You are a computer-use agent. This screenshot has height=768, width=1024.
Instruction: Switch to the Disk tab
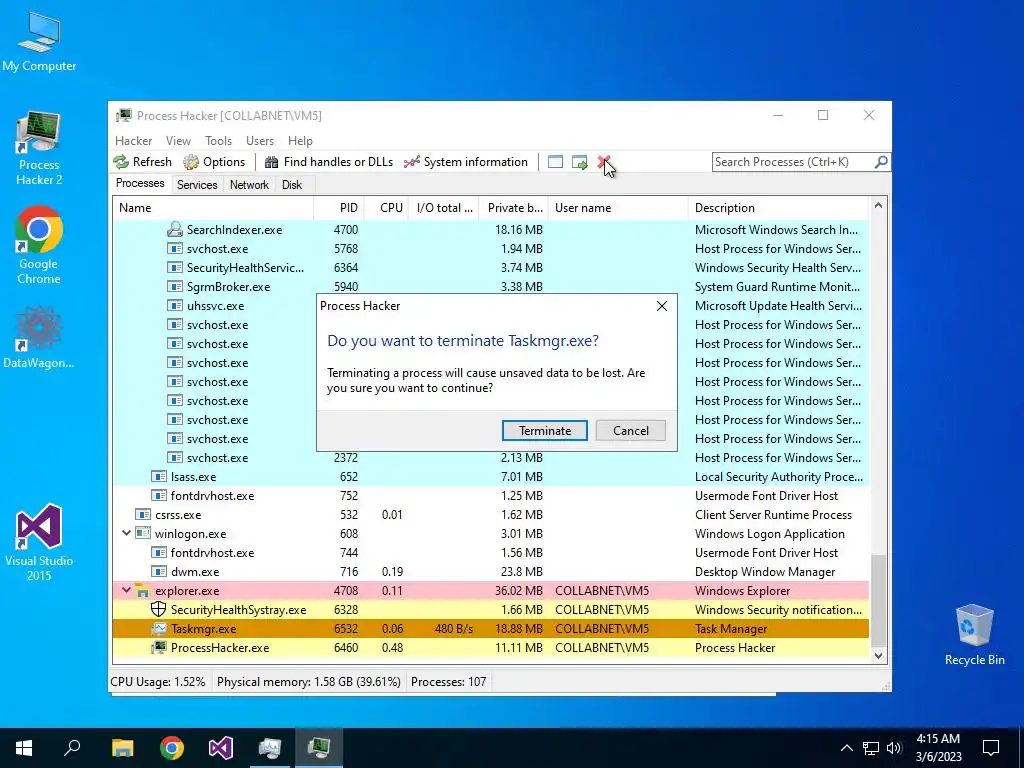click(x=292, y=185)
